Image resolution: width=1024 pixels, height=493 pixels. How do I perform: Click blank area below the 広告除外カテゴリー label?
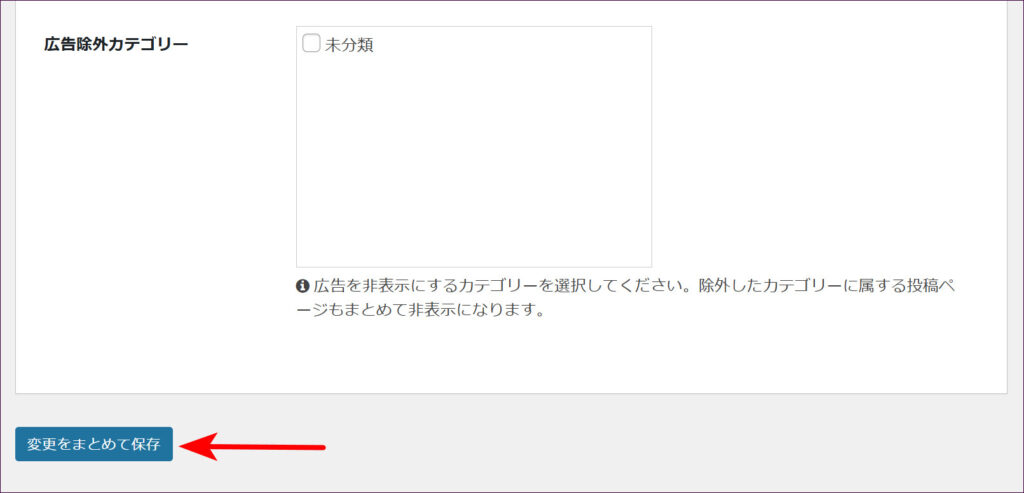point(116,180)
